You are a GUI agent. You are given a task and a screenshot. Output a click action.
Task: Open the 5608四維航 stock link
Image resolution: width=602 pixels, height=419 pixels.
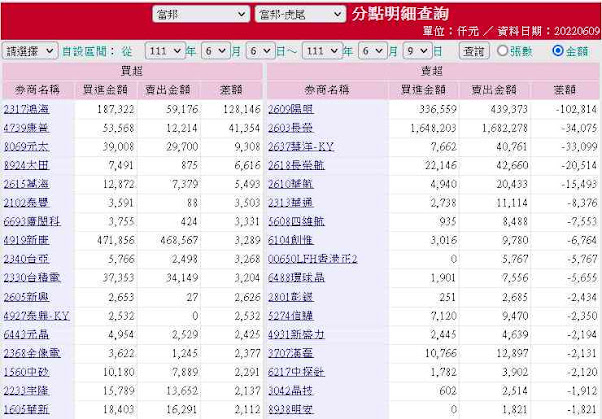click(296, 221)
